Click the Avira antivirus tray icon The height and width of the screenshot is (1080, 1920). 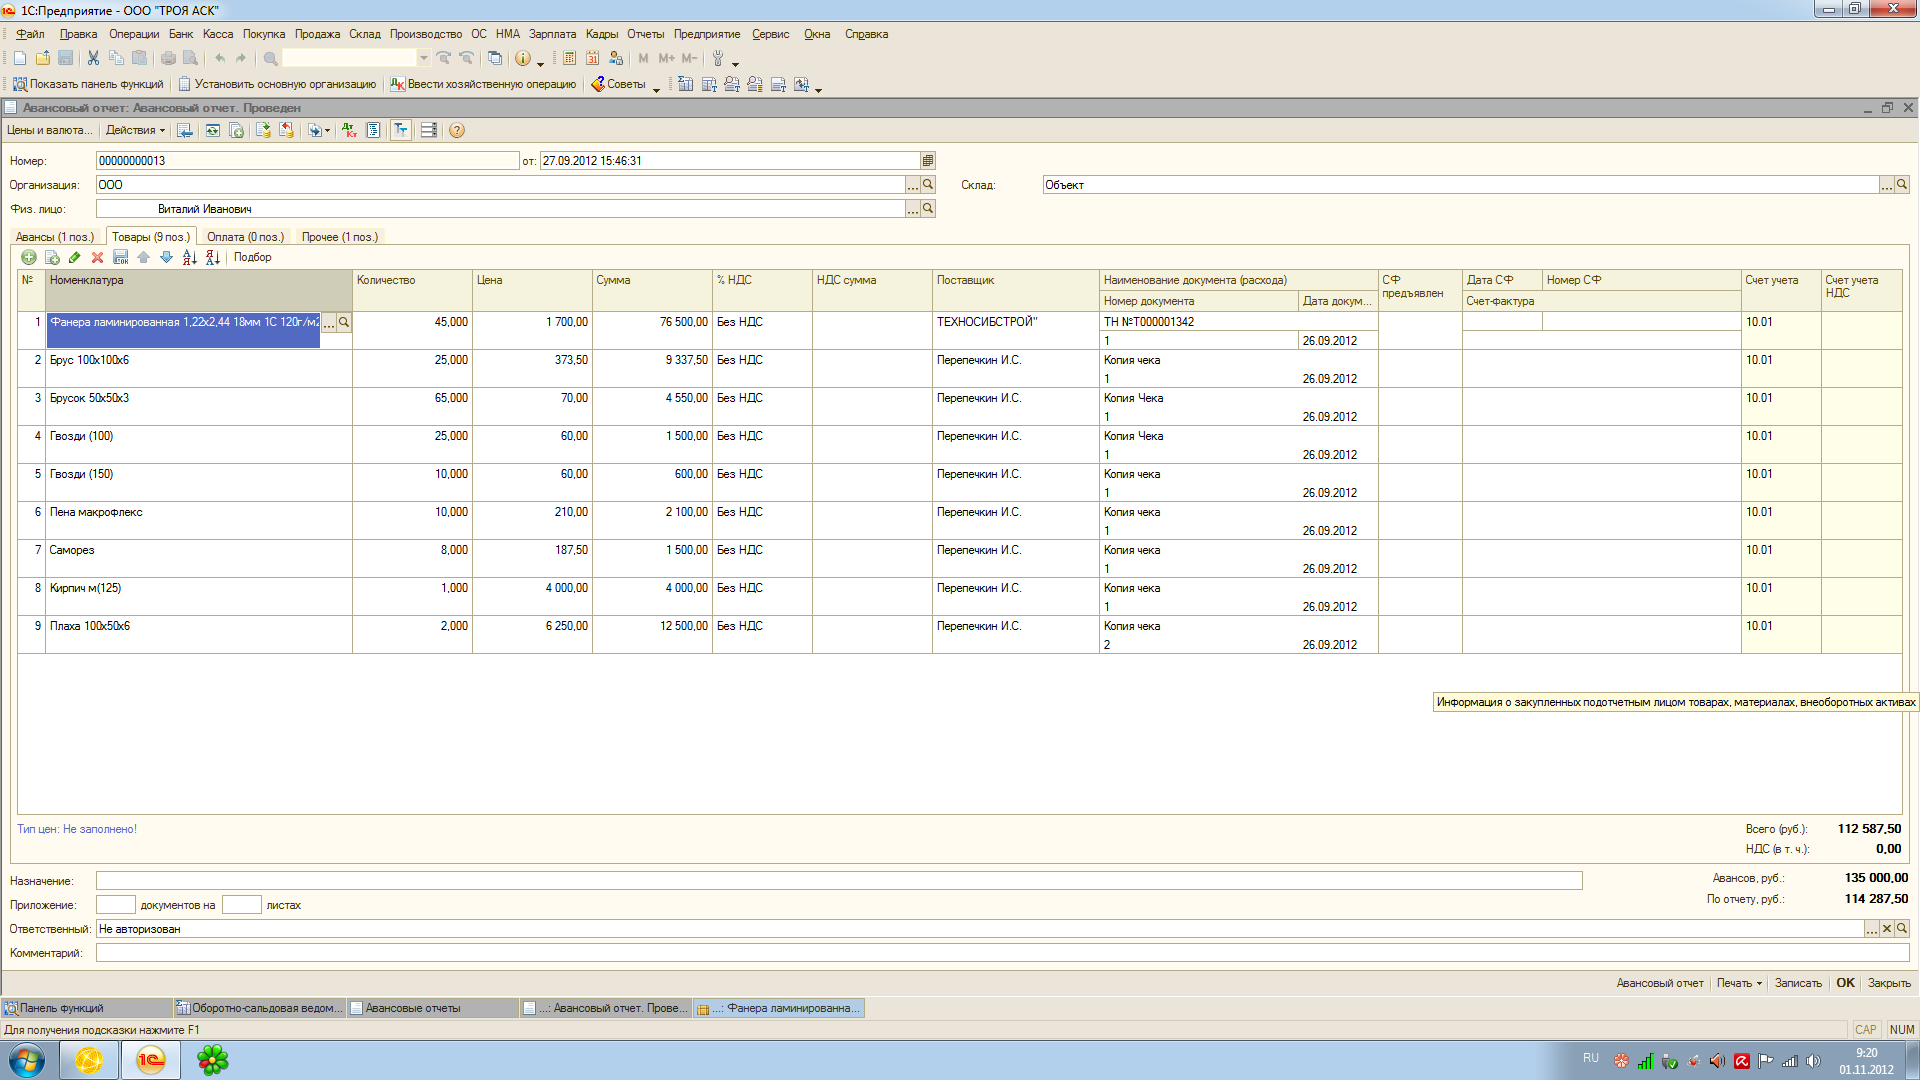[1742, 1061]
